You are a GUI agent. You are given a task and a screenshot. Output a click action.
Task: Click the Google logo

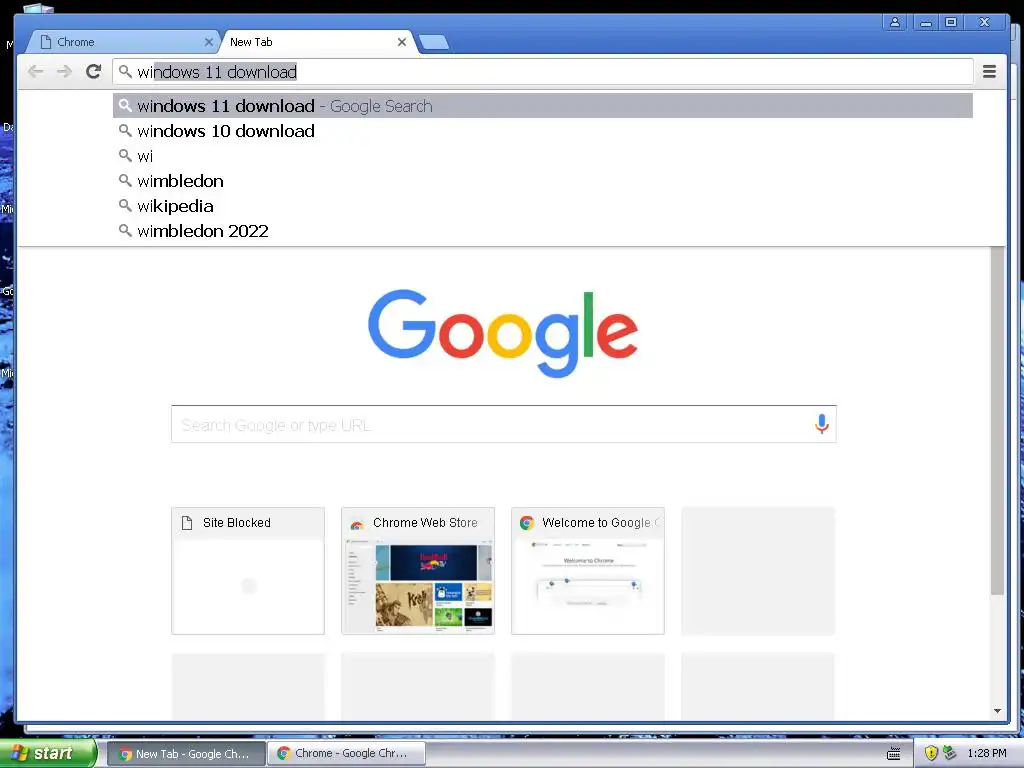coord(502,332)
